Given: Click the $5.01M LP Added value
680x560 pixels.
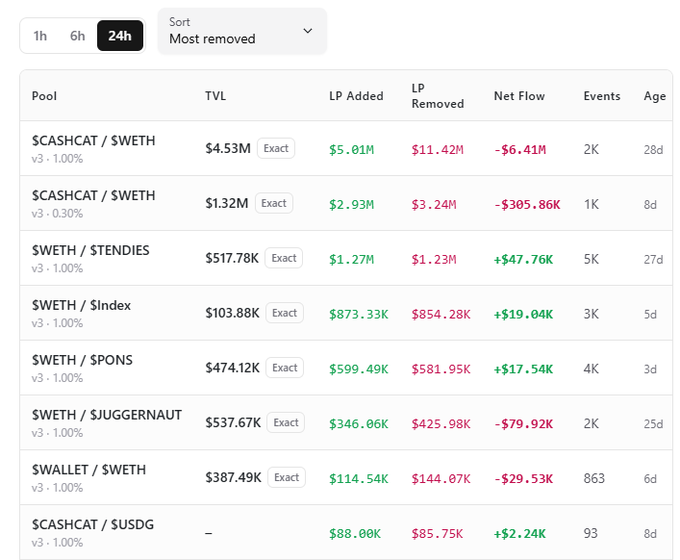Looking at the screenshot, I should tap(351, 150).
